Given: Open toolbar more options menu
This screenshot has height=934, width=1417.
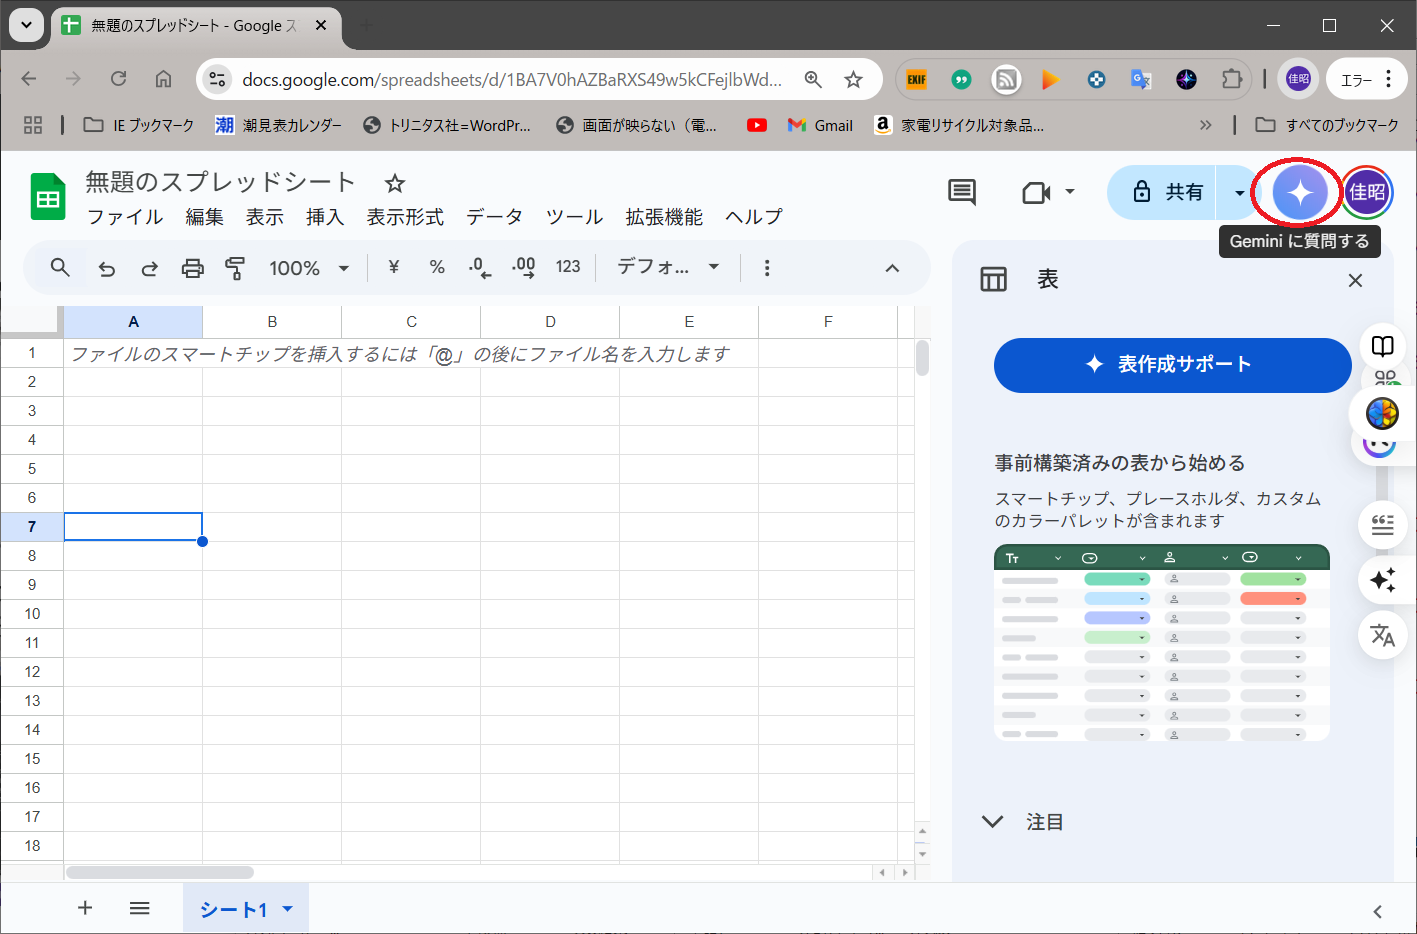Looking at the screenshot, I should (x=767, y=268).
